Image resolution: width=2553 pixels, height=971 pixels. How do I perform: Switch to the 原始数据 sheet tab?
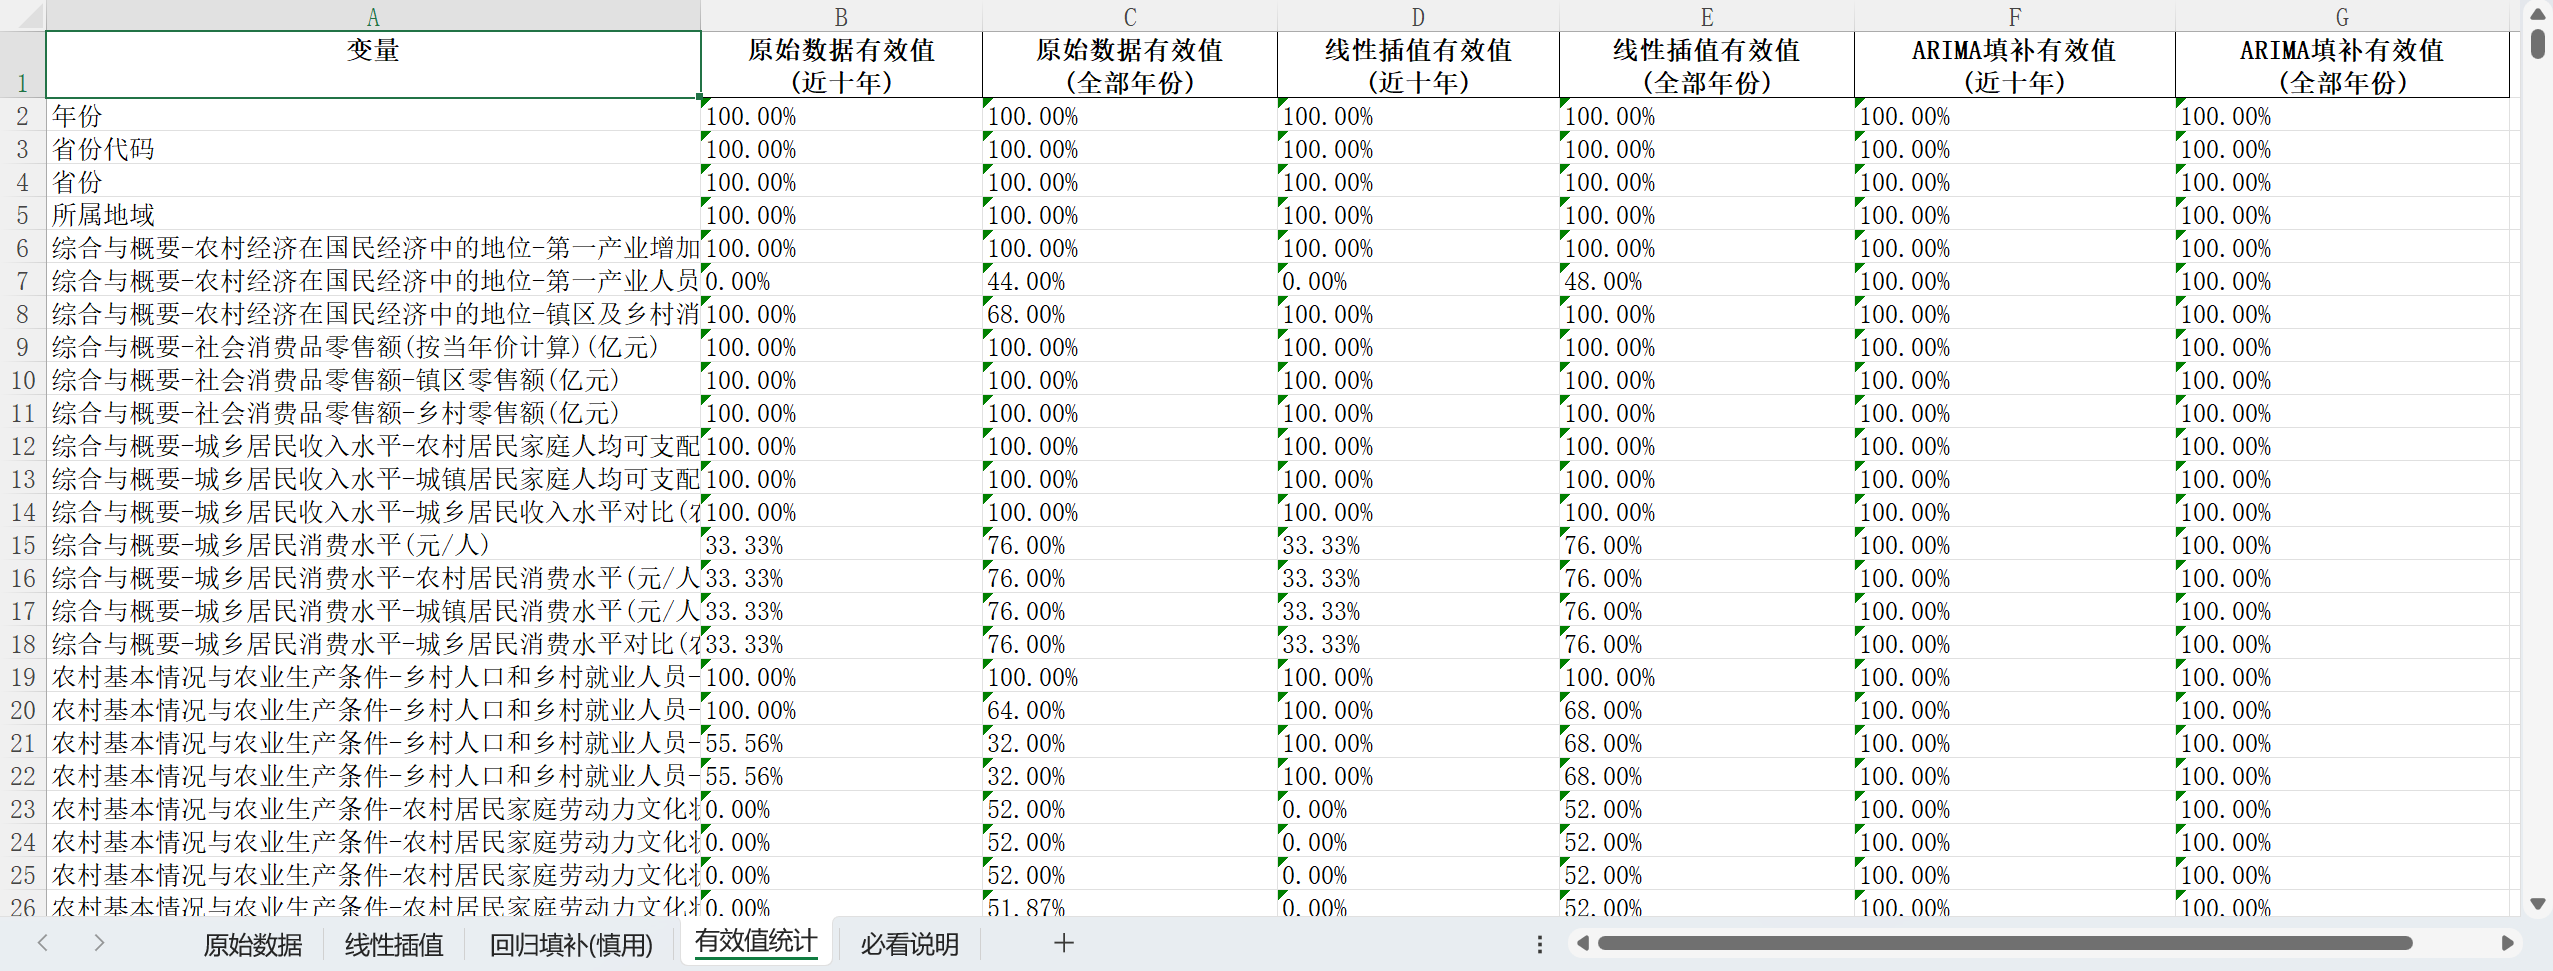click(x=252, y=944)
